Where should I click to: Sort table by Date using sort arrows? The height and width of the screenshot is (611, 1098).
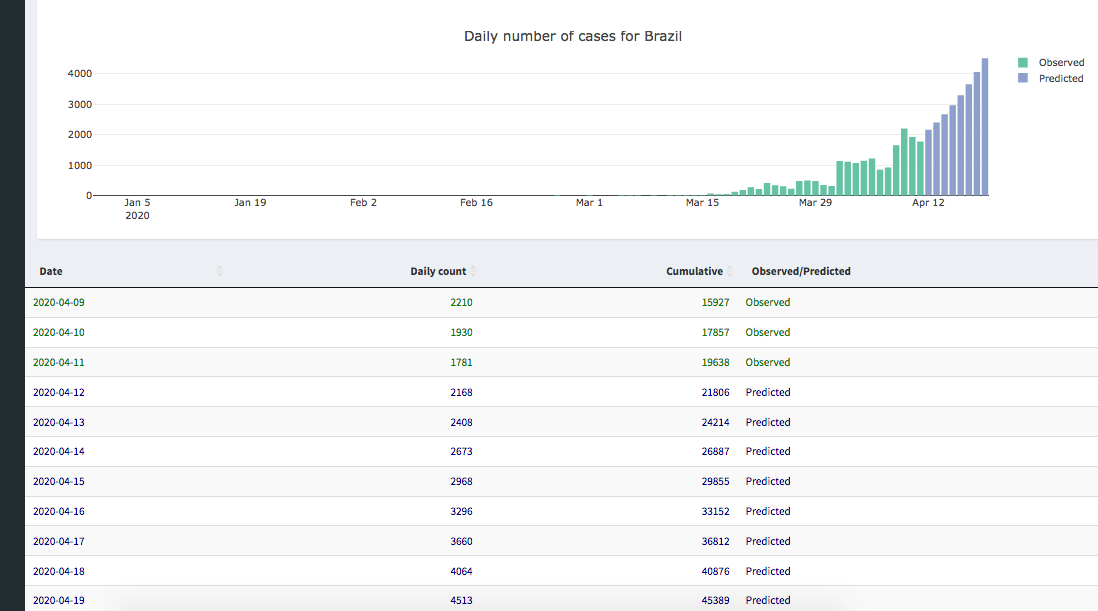pyautogui.click(x=219, y=271)
